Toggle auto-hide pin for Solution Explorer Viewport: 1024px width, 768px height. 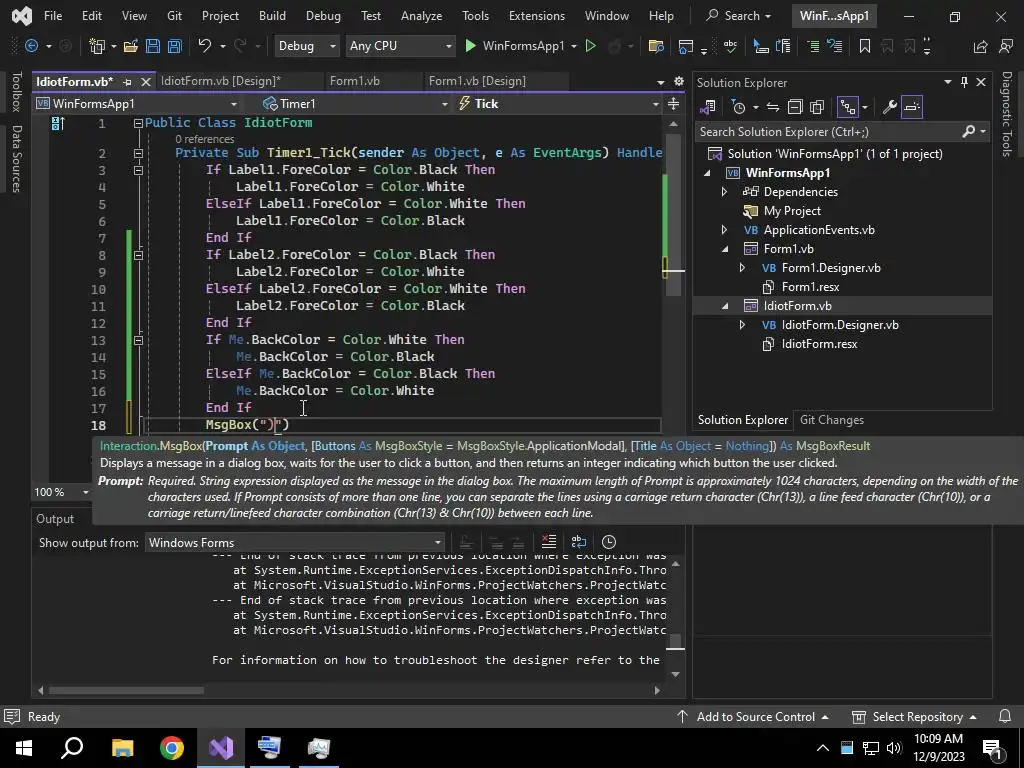[964, 82]
